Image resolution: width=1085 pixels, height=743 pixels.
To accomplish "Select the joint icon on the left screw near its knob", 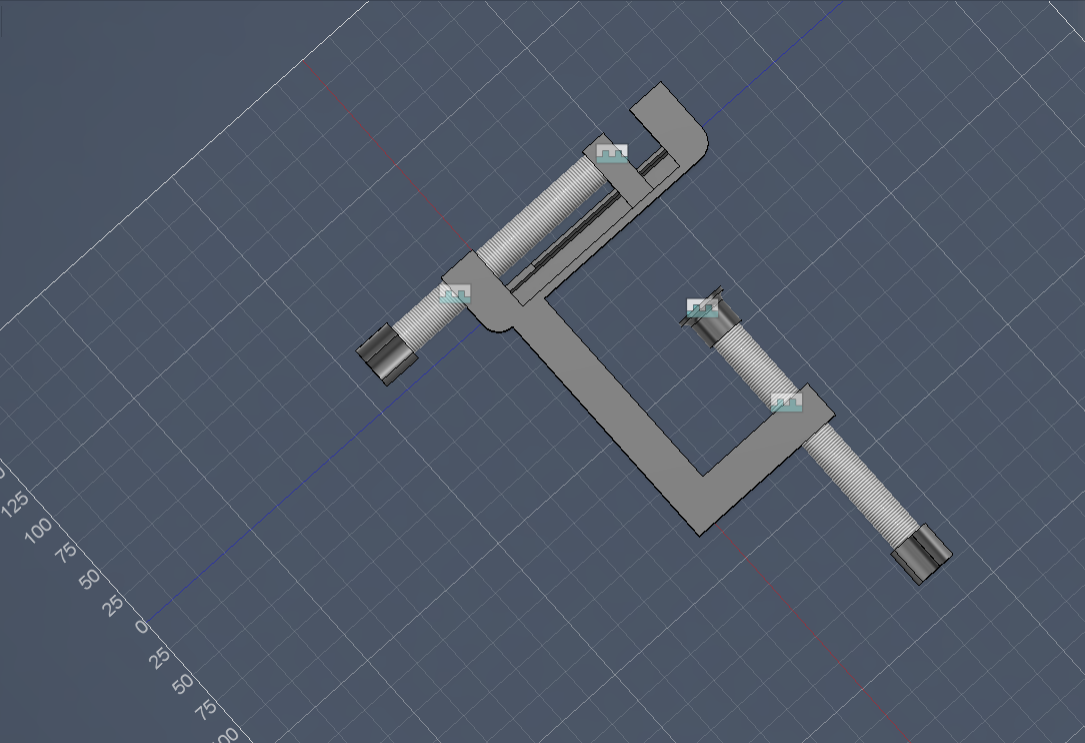I will click(x=455, y=294).
